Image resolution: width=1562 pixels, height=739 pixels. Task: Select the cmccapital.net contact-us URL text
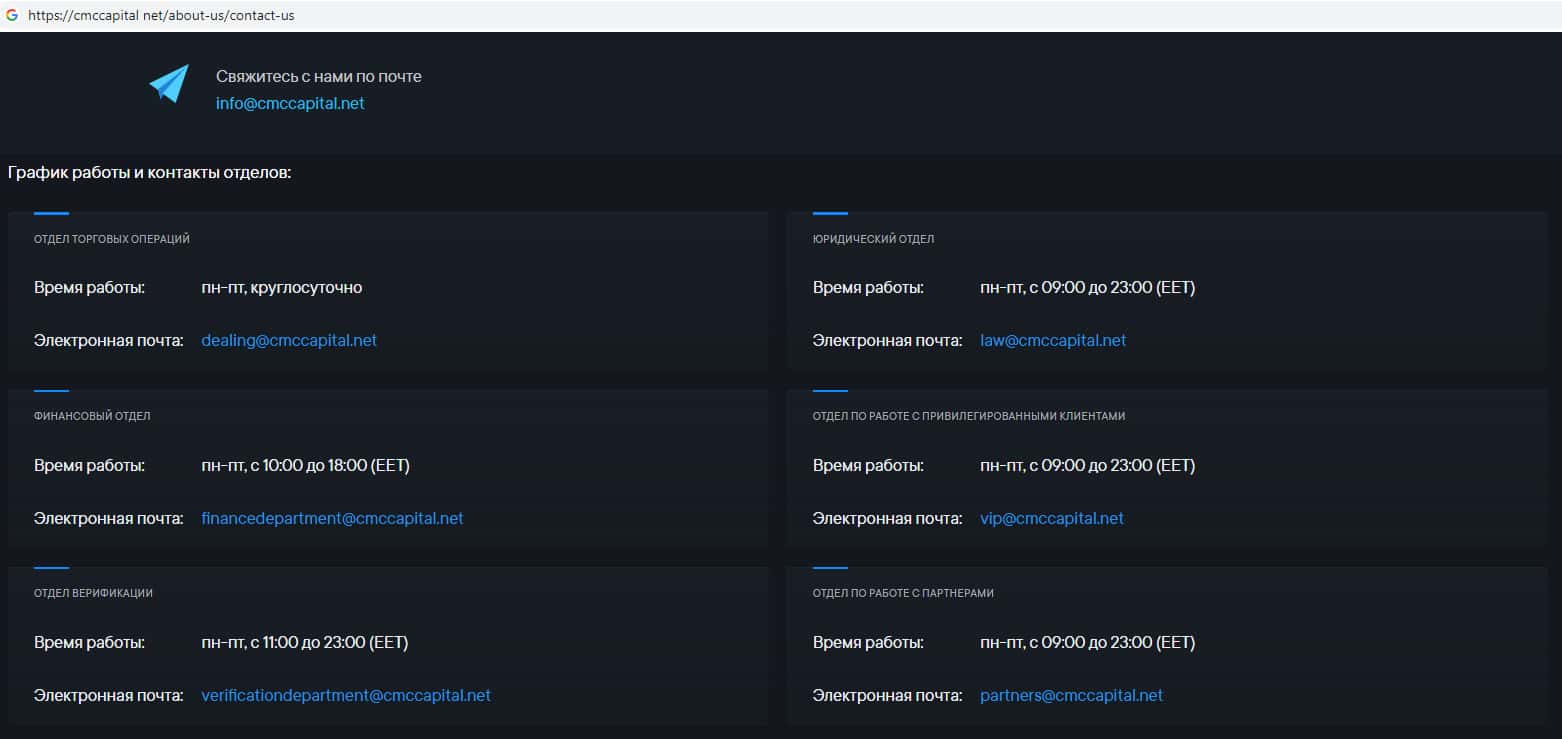coord(161,16)
